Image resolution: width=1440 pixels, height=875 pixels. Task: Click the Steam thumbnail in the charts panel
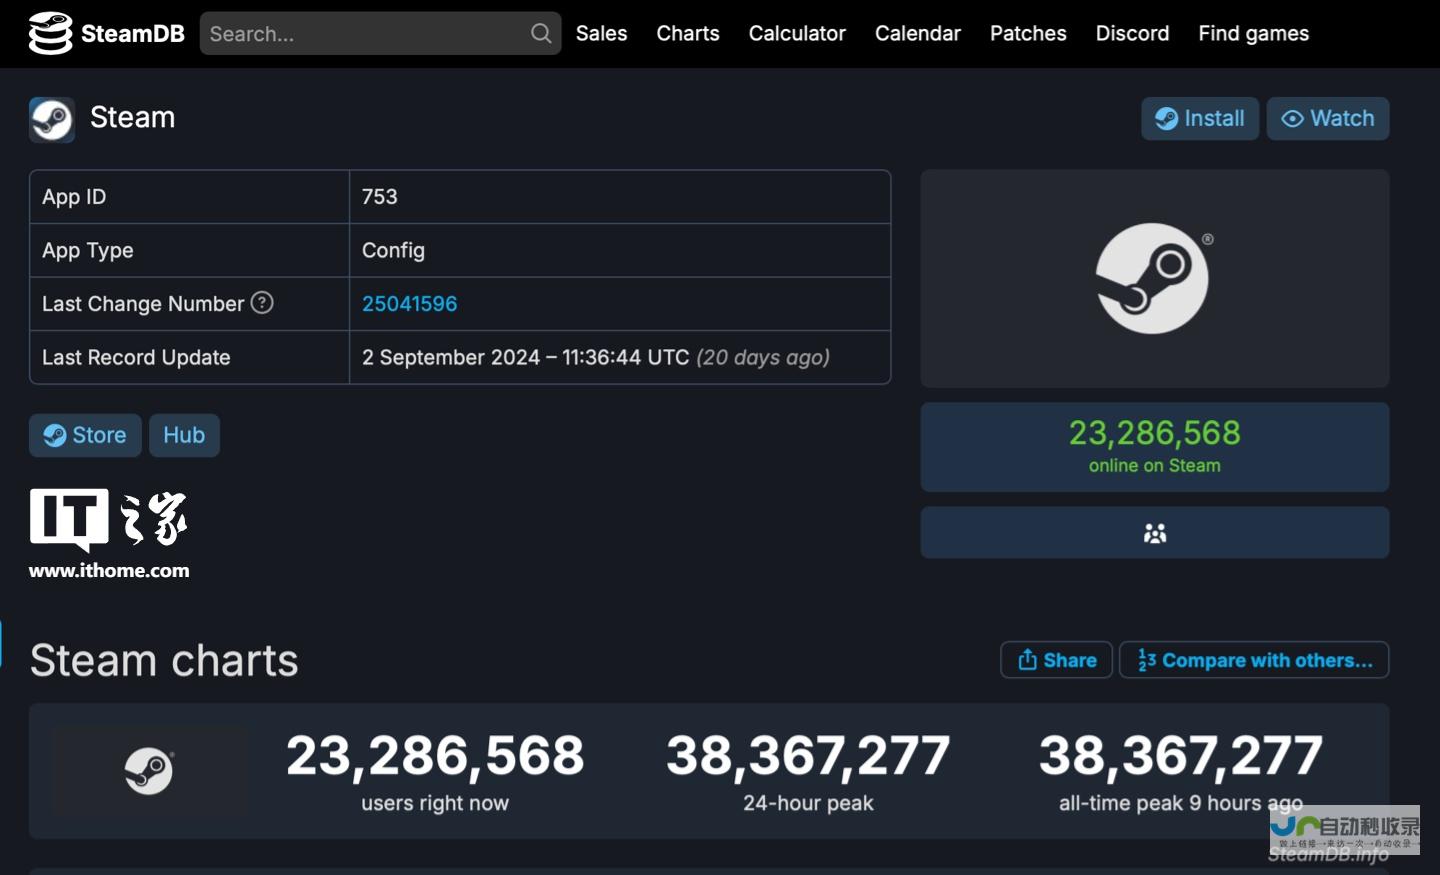[x=149, y=771]
